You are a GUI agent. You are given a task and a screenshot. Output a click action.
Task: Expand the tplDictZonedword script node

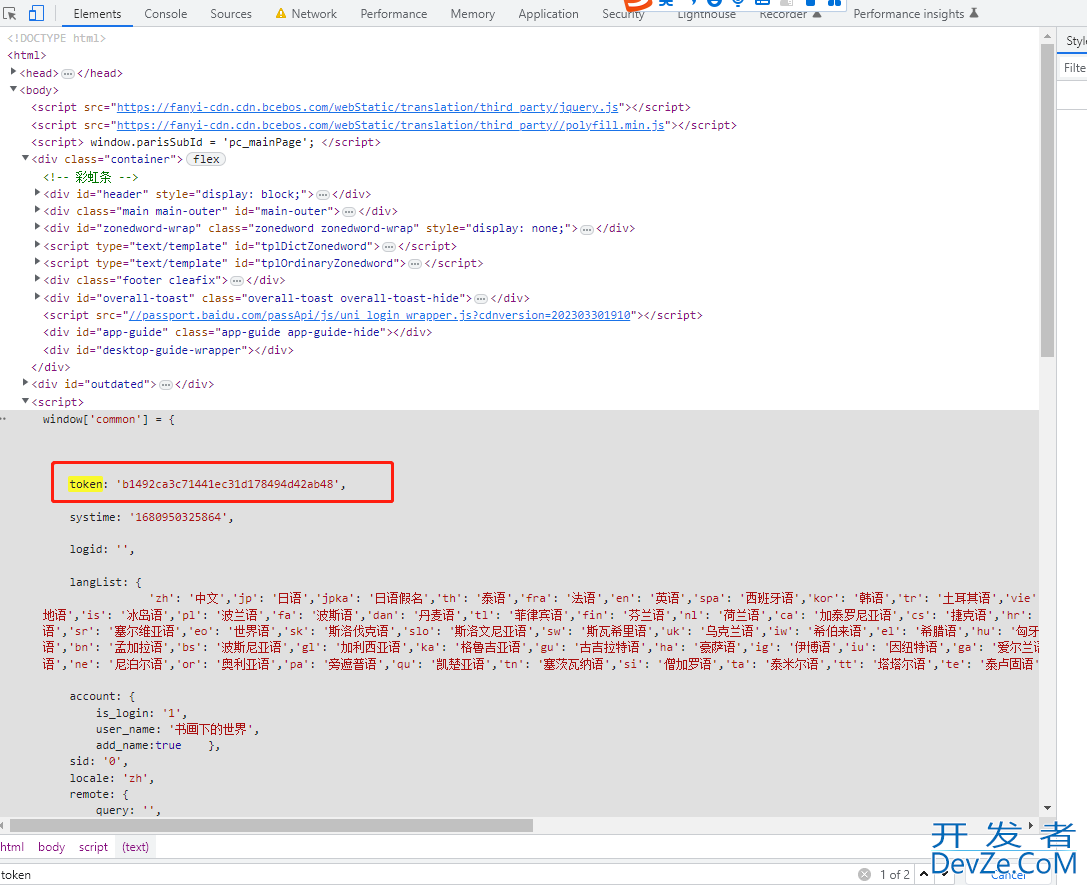pos(37,245)
